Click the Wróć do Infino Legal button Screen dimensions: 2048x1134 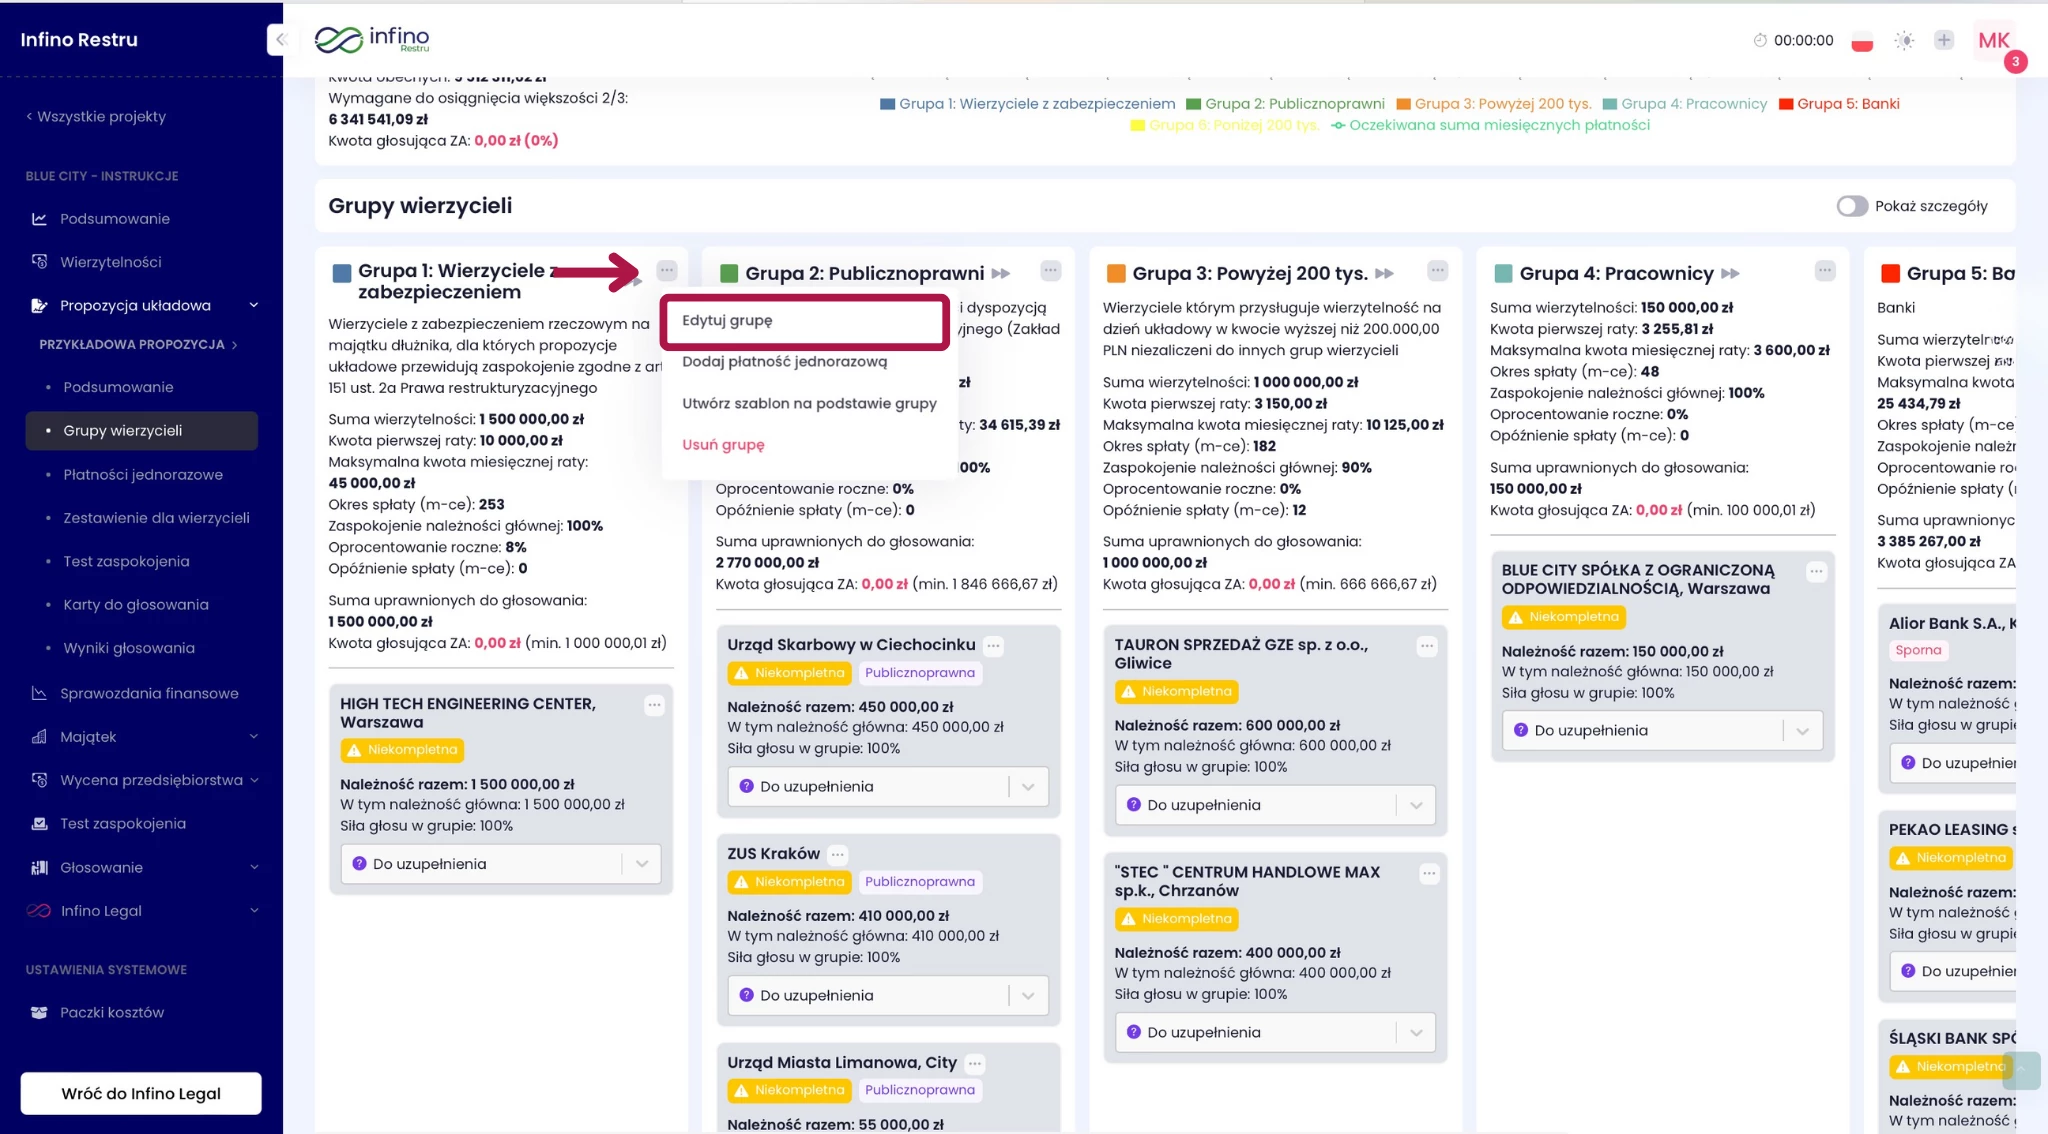click(x=141, y=1094)
